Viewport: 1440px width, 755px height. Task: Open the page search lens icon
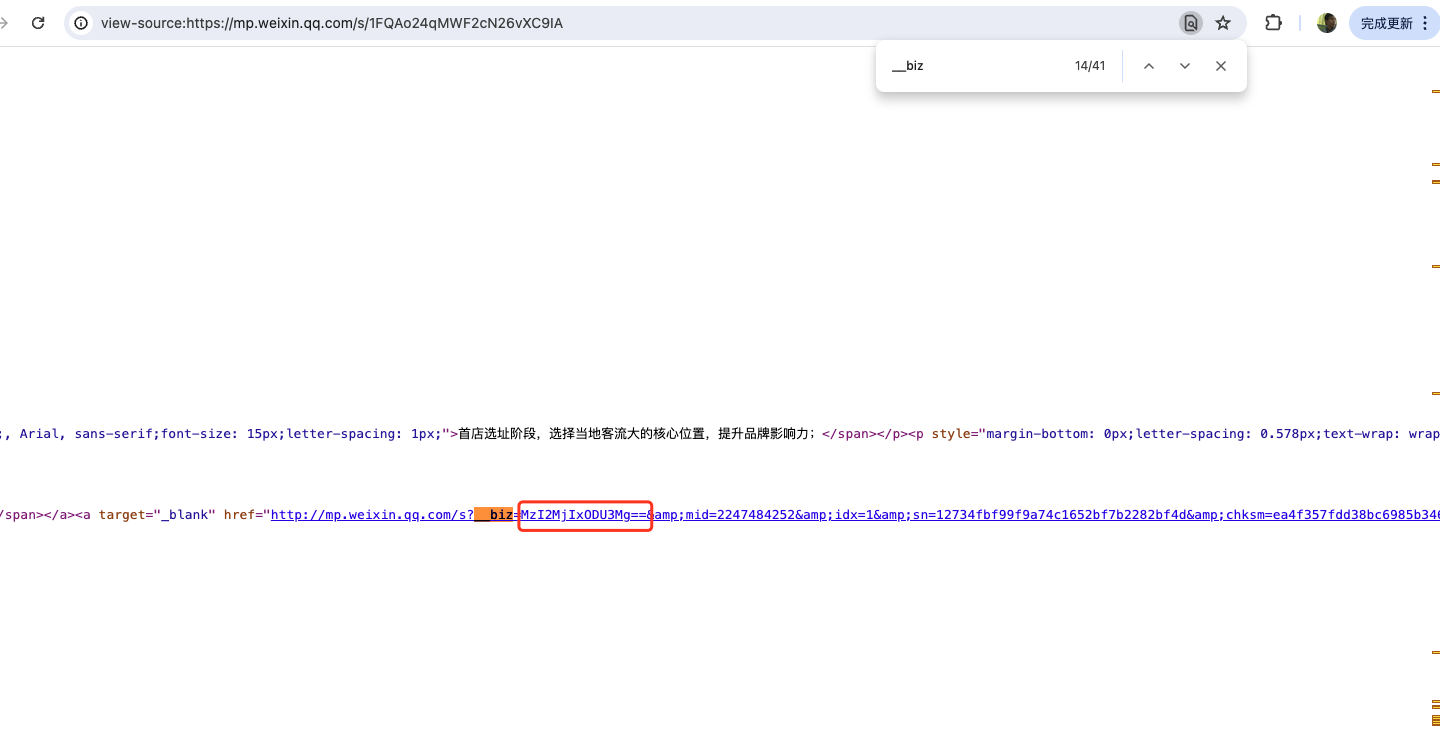click(1190, 23)
